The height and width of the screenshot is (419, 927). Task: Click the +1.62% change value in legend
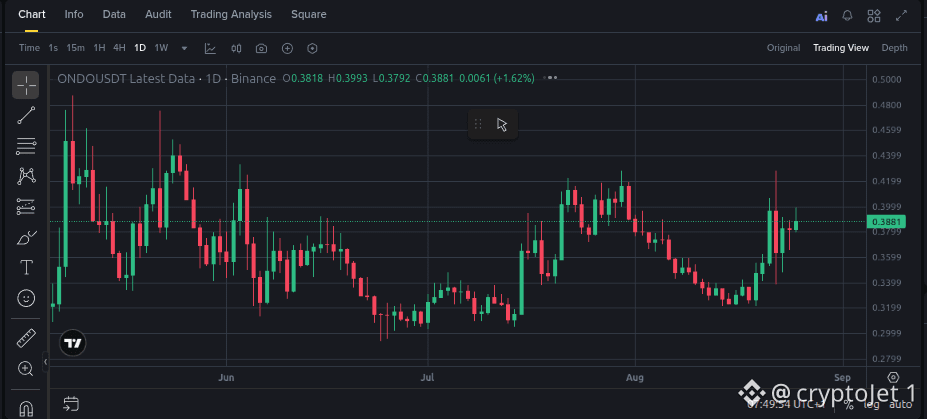[514, 78]
